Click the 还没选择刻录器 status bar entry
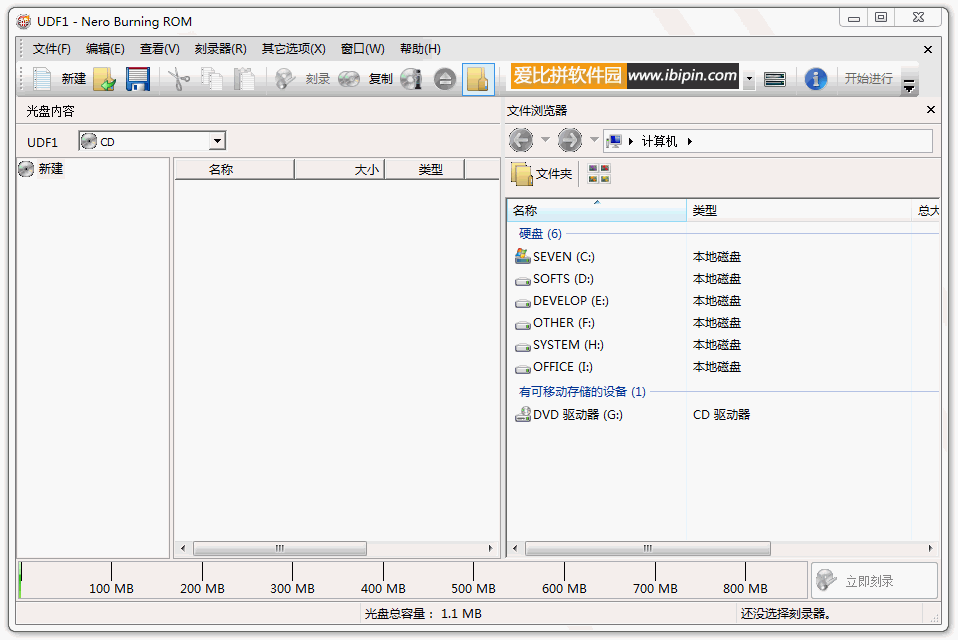The image size is (958, 640). coord(785,614)
